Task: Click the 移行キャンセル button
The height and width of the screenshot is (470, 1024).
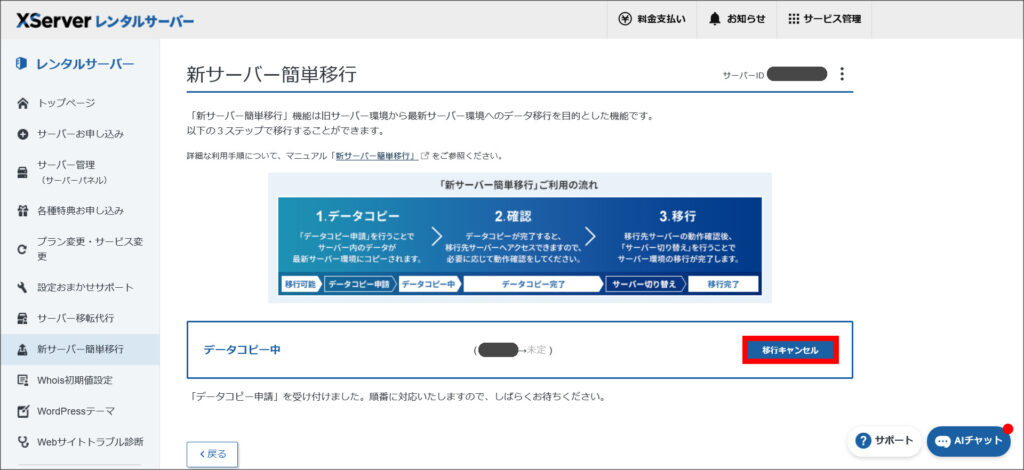Action: [x=790, y=351]
